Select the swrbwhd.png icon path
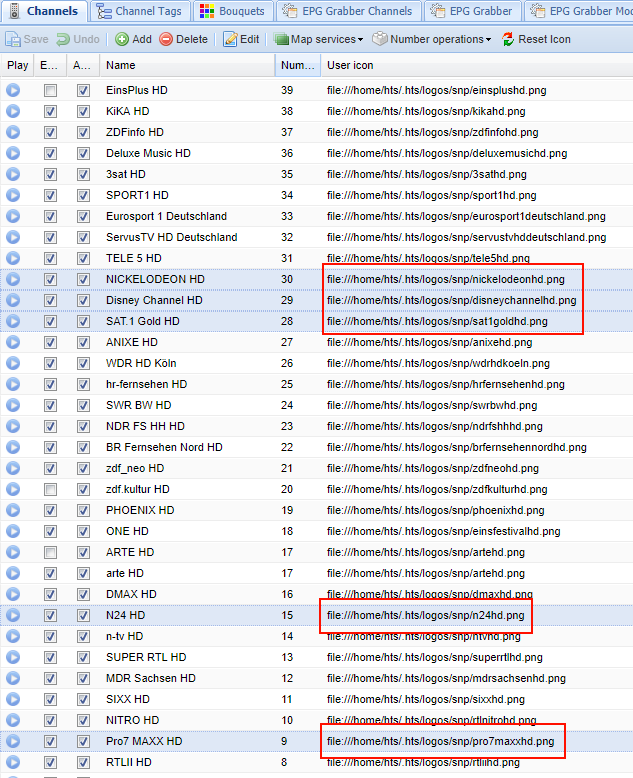Viewport: 633px width, 778px height. click(x=432, y=405)
